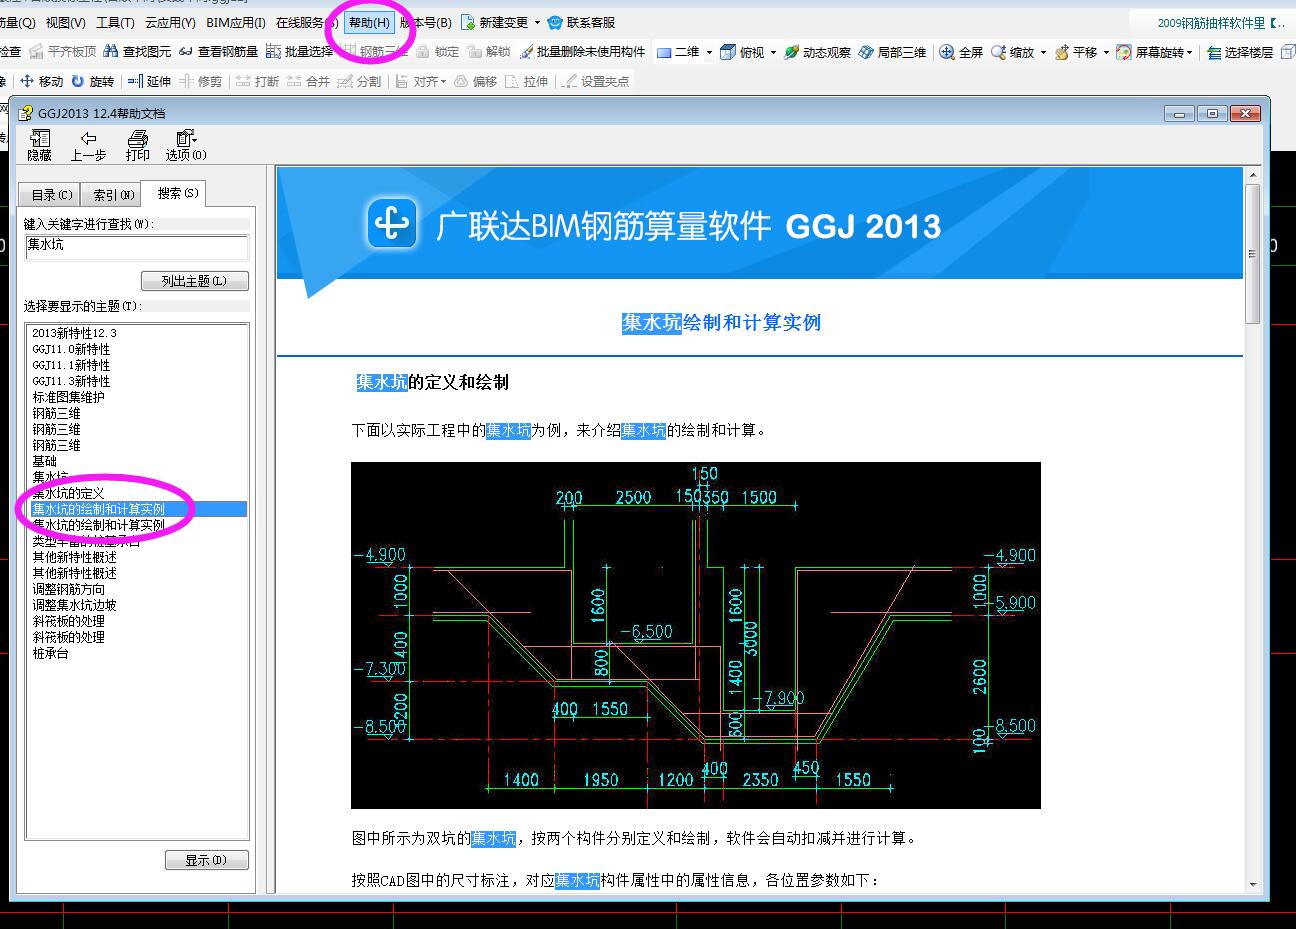Expand the 平移 dropdown arrow
This screenshot has width=1296, height=929.
(x=1106, y=53)
